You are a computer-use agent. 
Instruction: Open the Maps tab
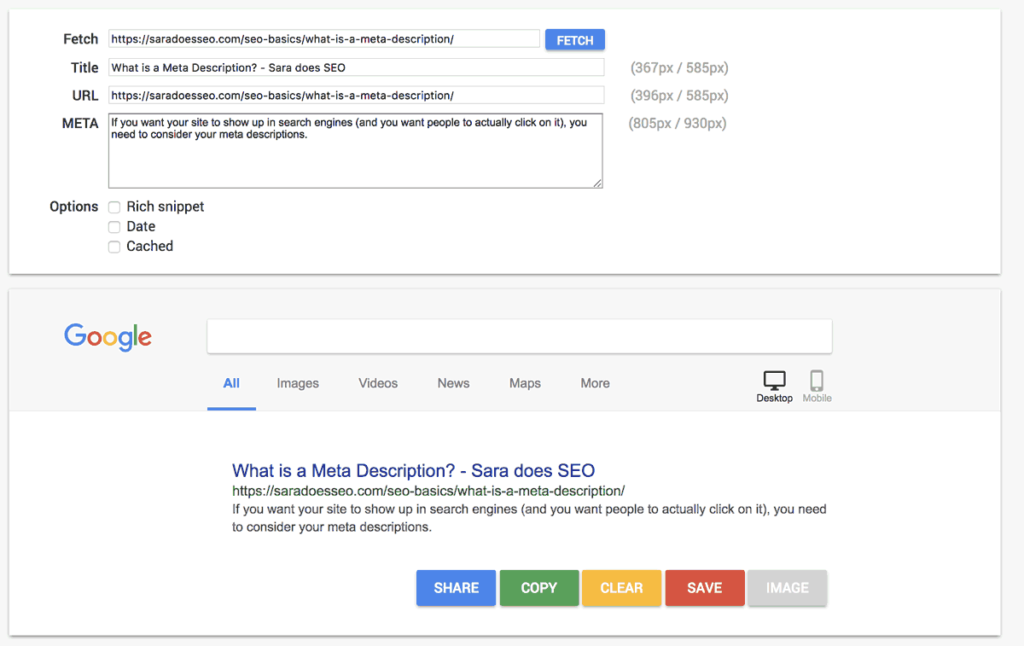[x=524, y=383]
